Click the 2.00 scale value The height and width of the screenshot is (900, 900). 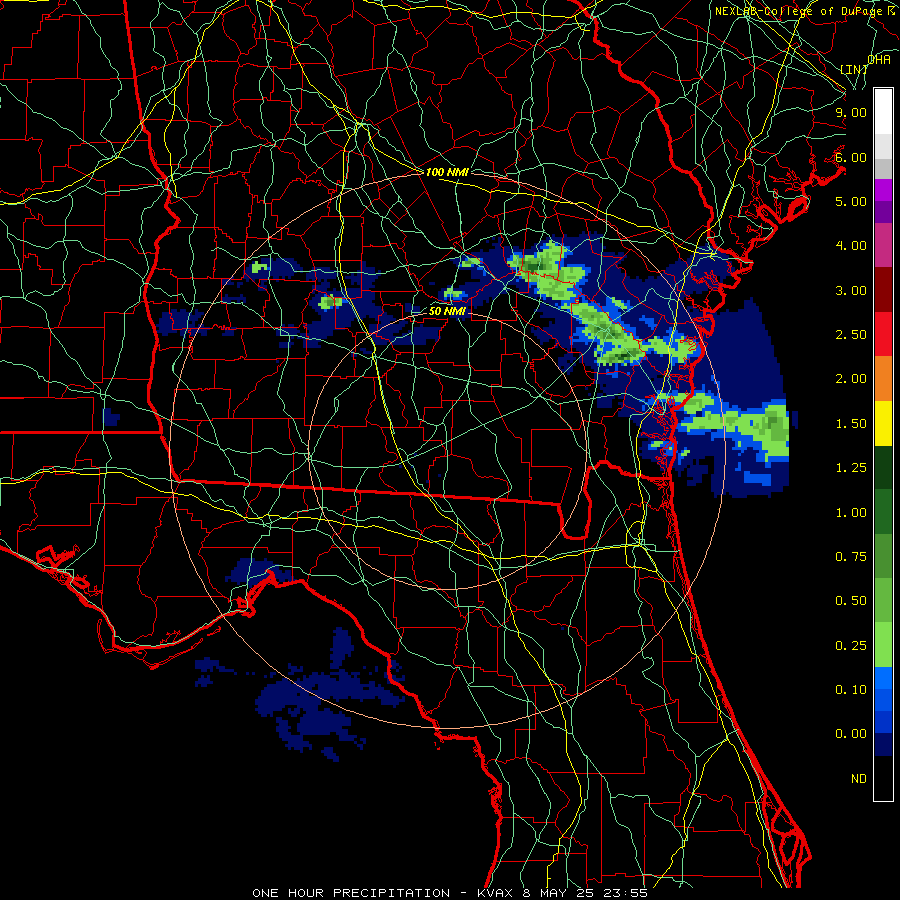[x=851, y=379]
